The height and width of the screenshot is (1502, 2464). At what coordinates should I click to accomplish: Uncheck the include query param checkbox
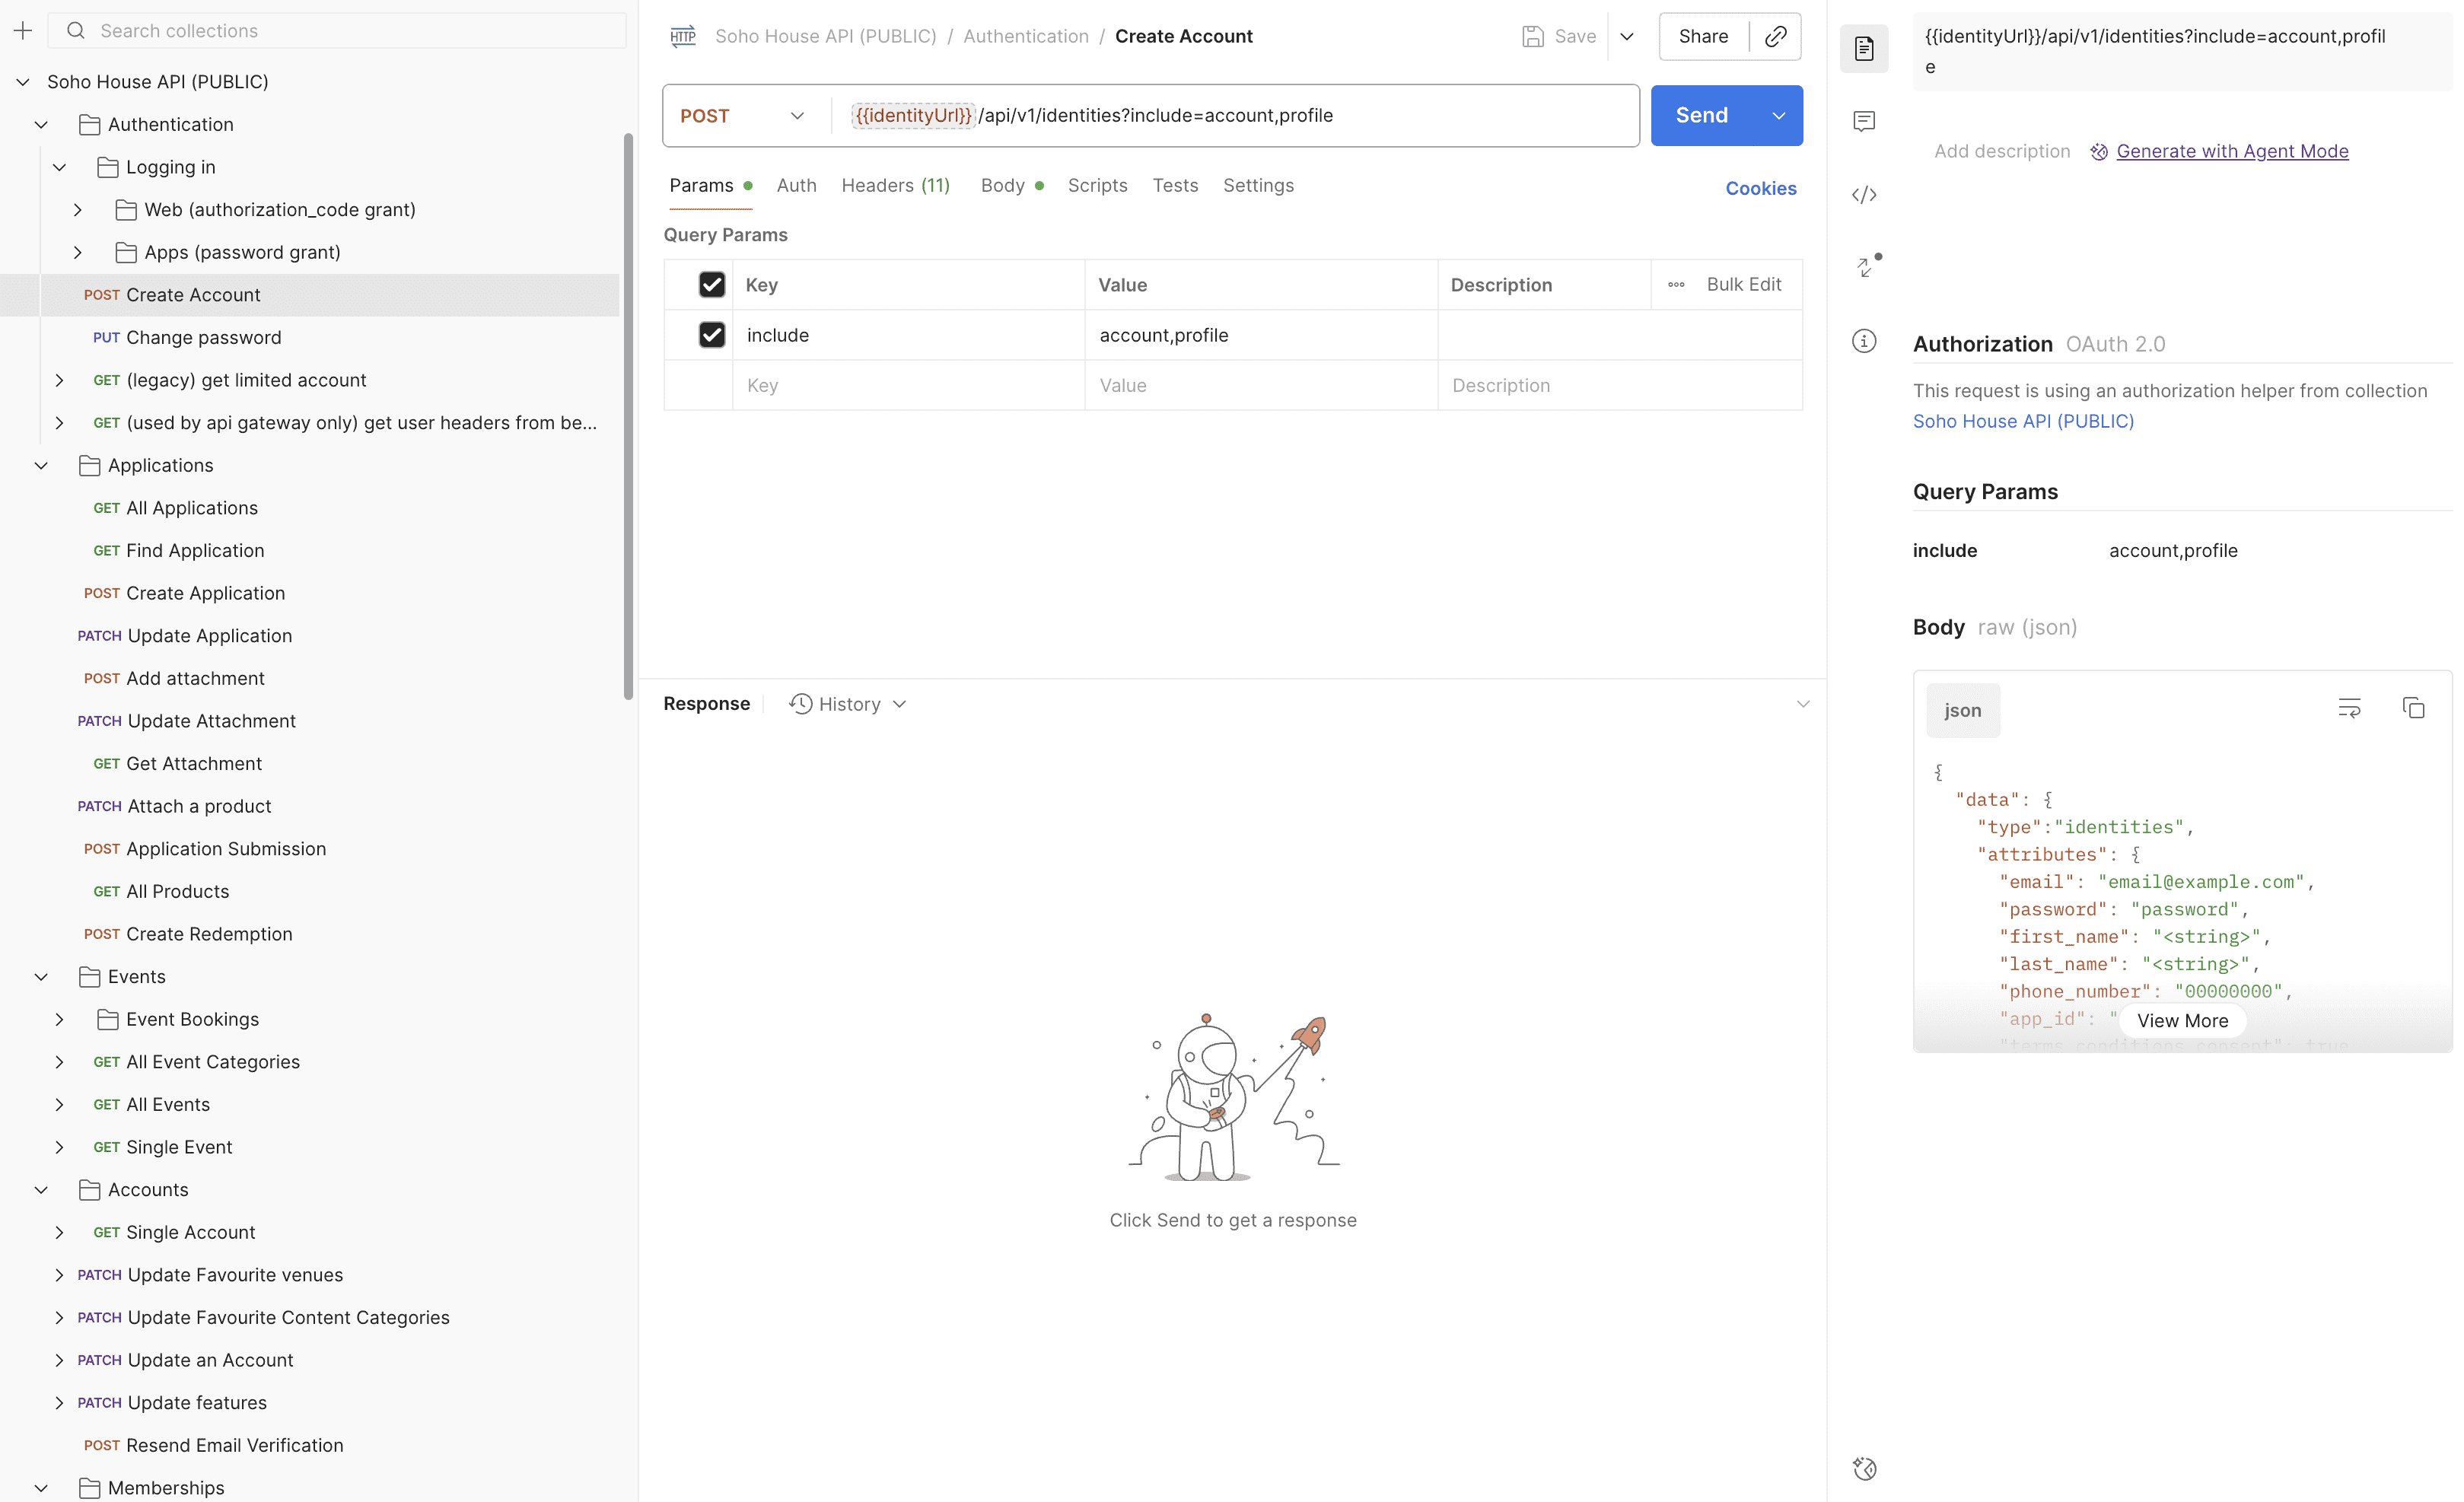pos(711,335)
